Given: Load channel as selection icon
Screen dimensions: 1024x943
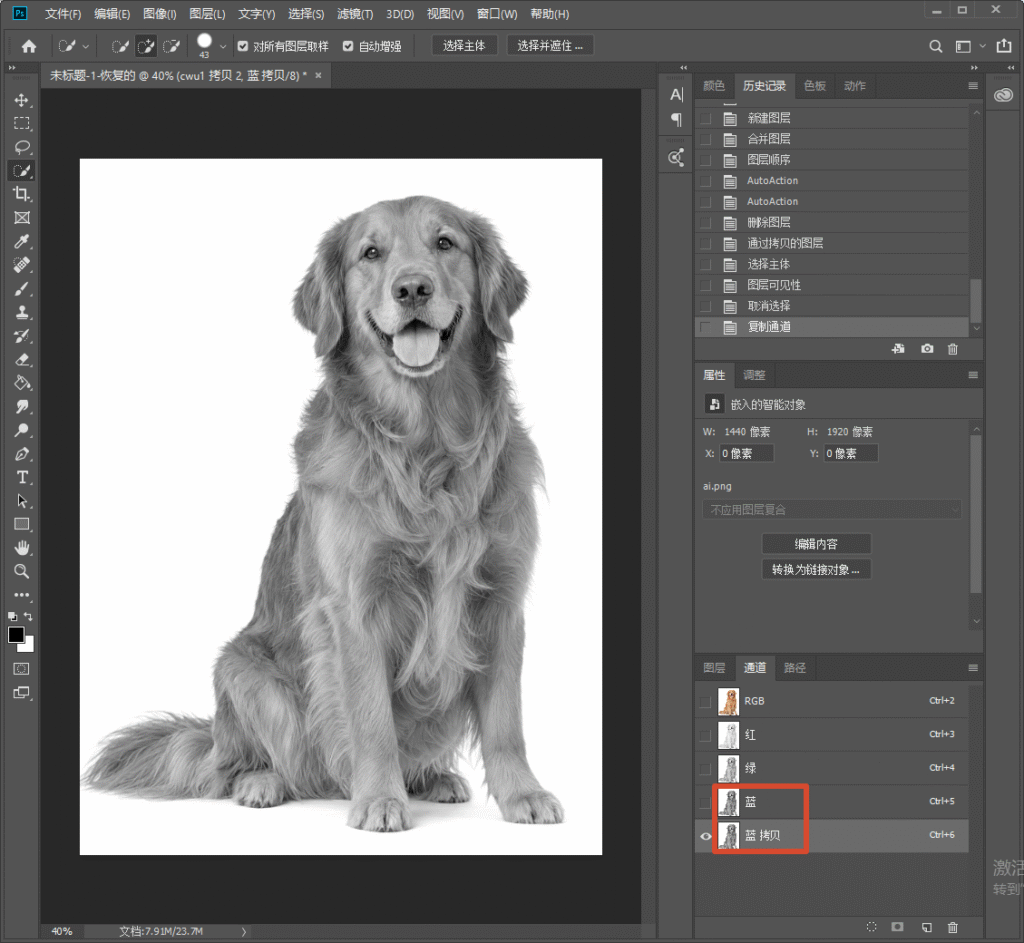Looking at the screenshot, I should pos(871,927).
